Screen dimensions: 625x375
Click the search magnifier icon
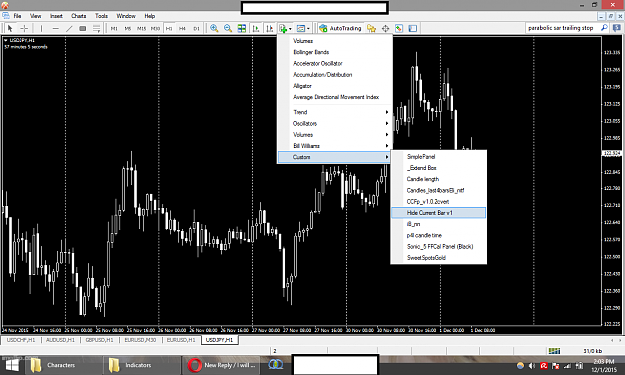click(604, 28)
